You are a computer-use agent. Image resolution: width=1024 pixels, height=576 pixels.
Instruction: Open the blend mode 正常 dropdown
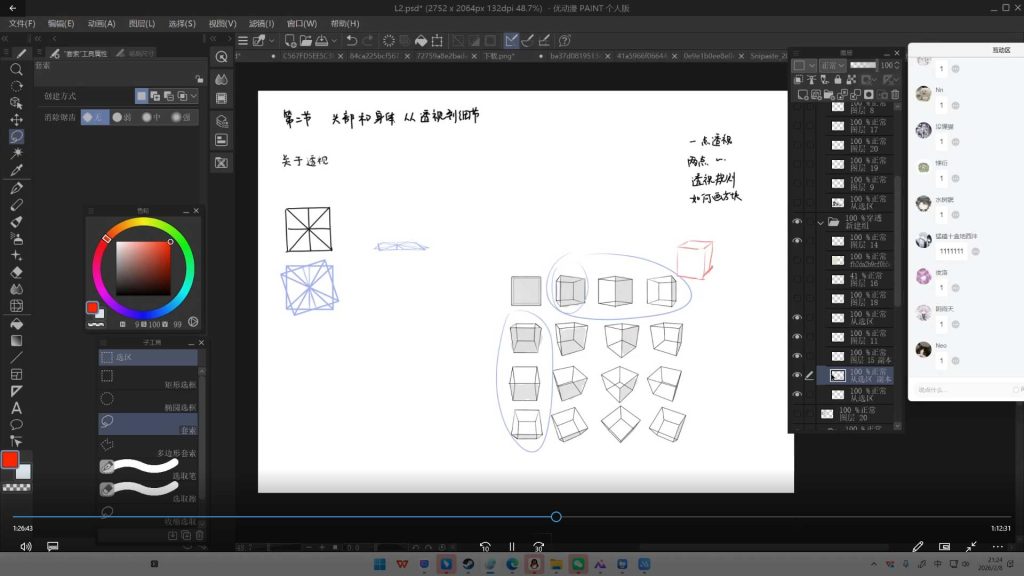[x=833, y=65]
